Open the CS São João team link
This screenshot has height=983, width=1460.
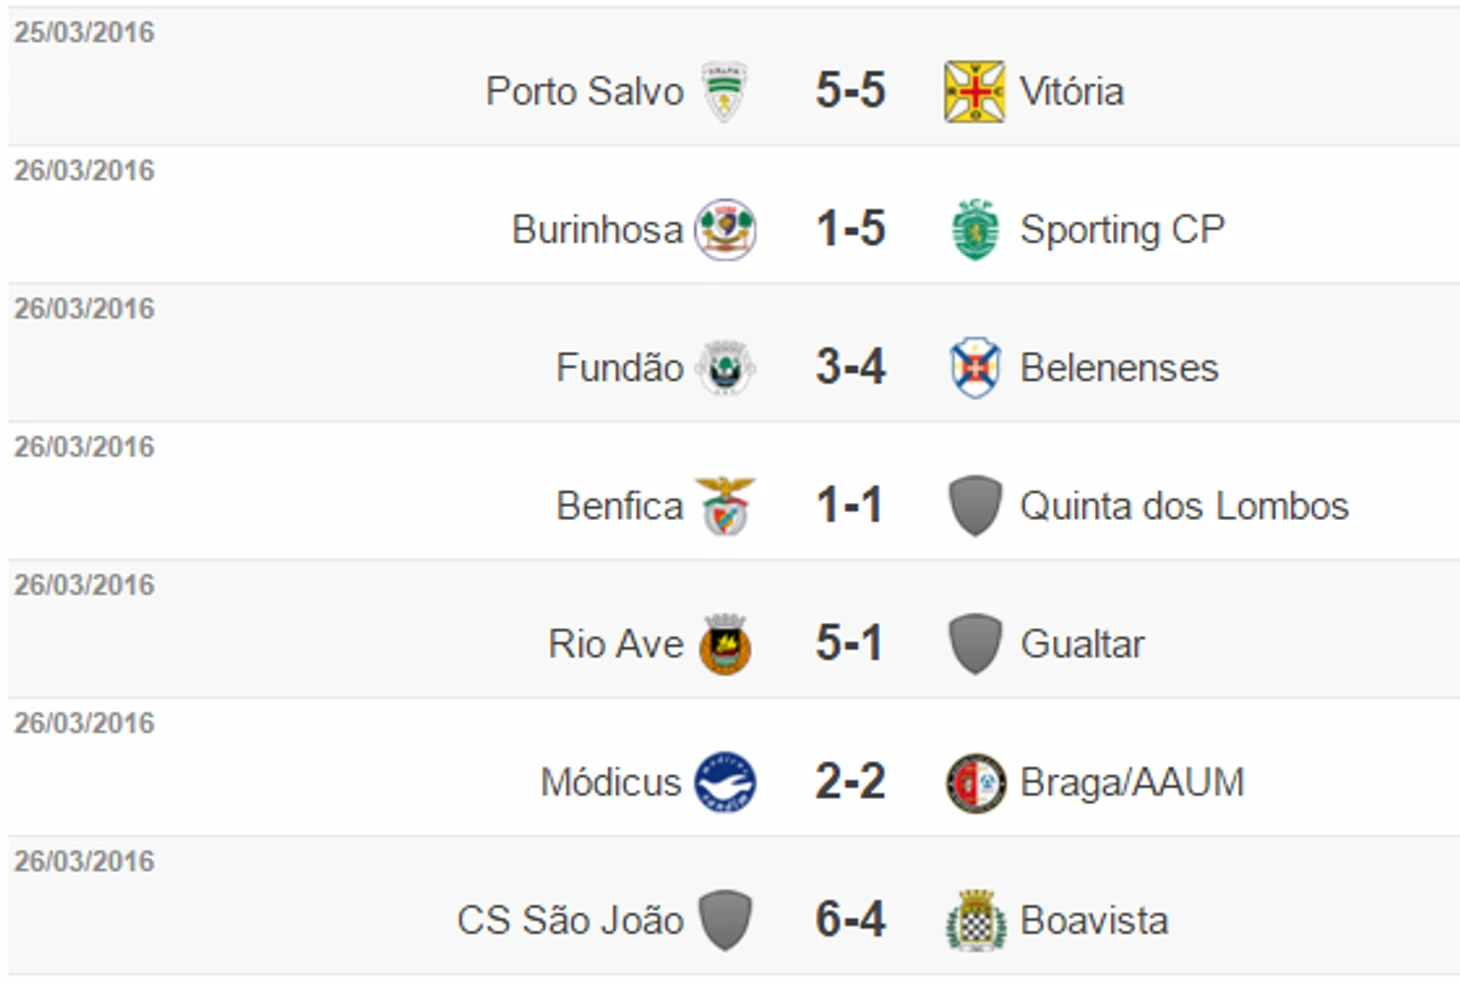tap(570, 920)
